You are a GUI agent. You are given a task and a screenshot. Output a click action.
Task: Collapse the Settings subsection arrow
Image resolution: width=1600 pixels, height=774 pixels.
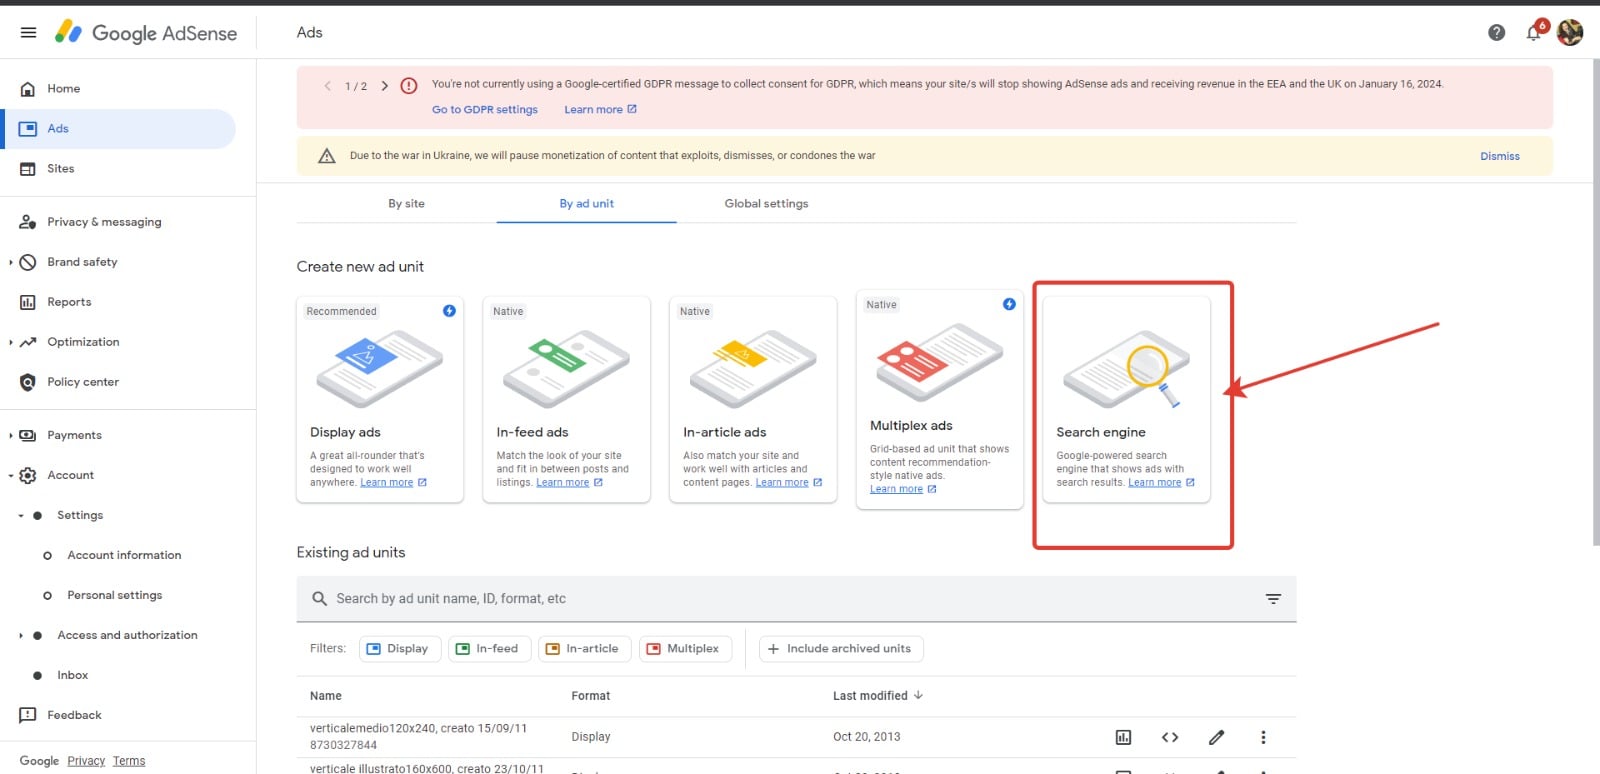tap(21, 515)
